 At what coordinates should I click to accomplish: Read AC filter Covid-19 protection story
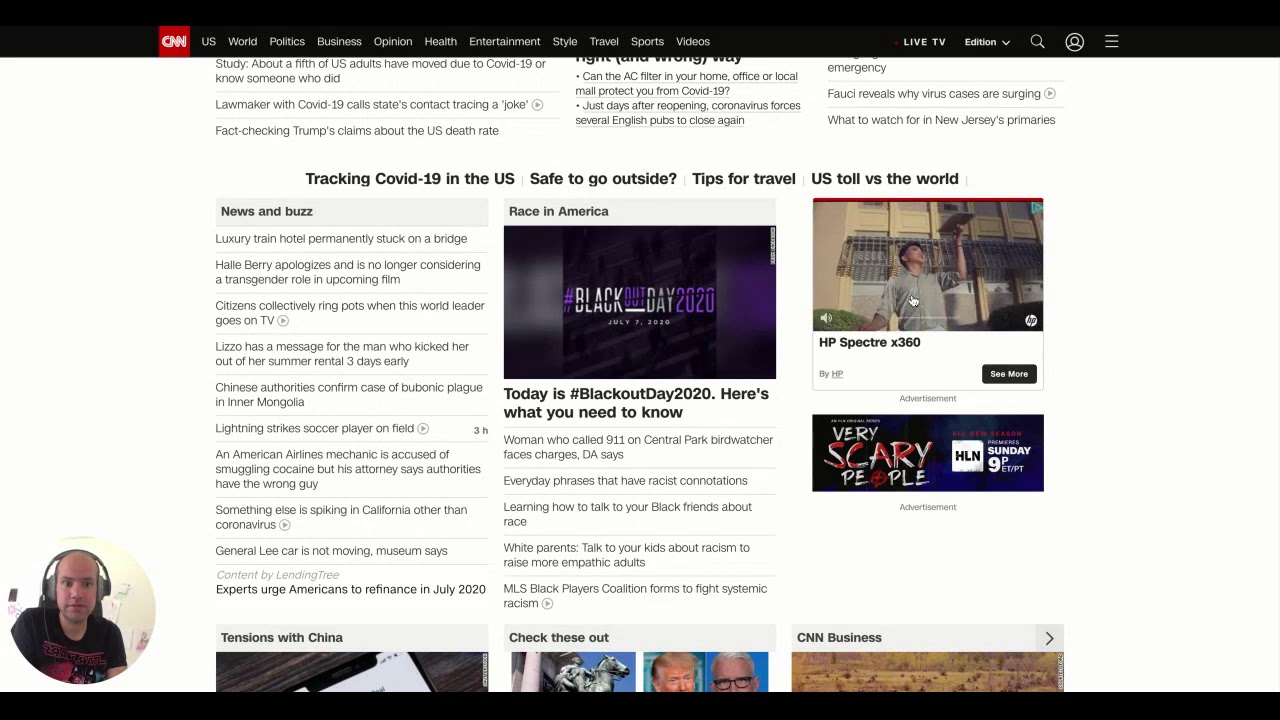(x=686, y=84)
